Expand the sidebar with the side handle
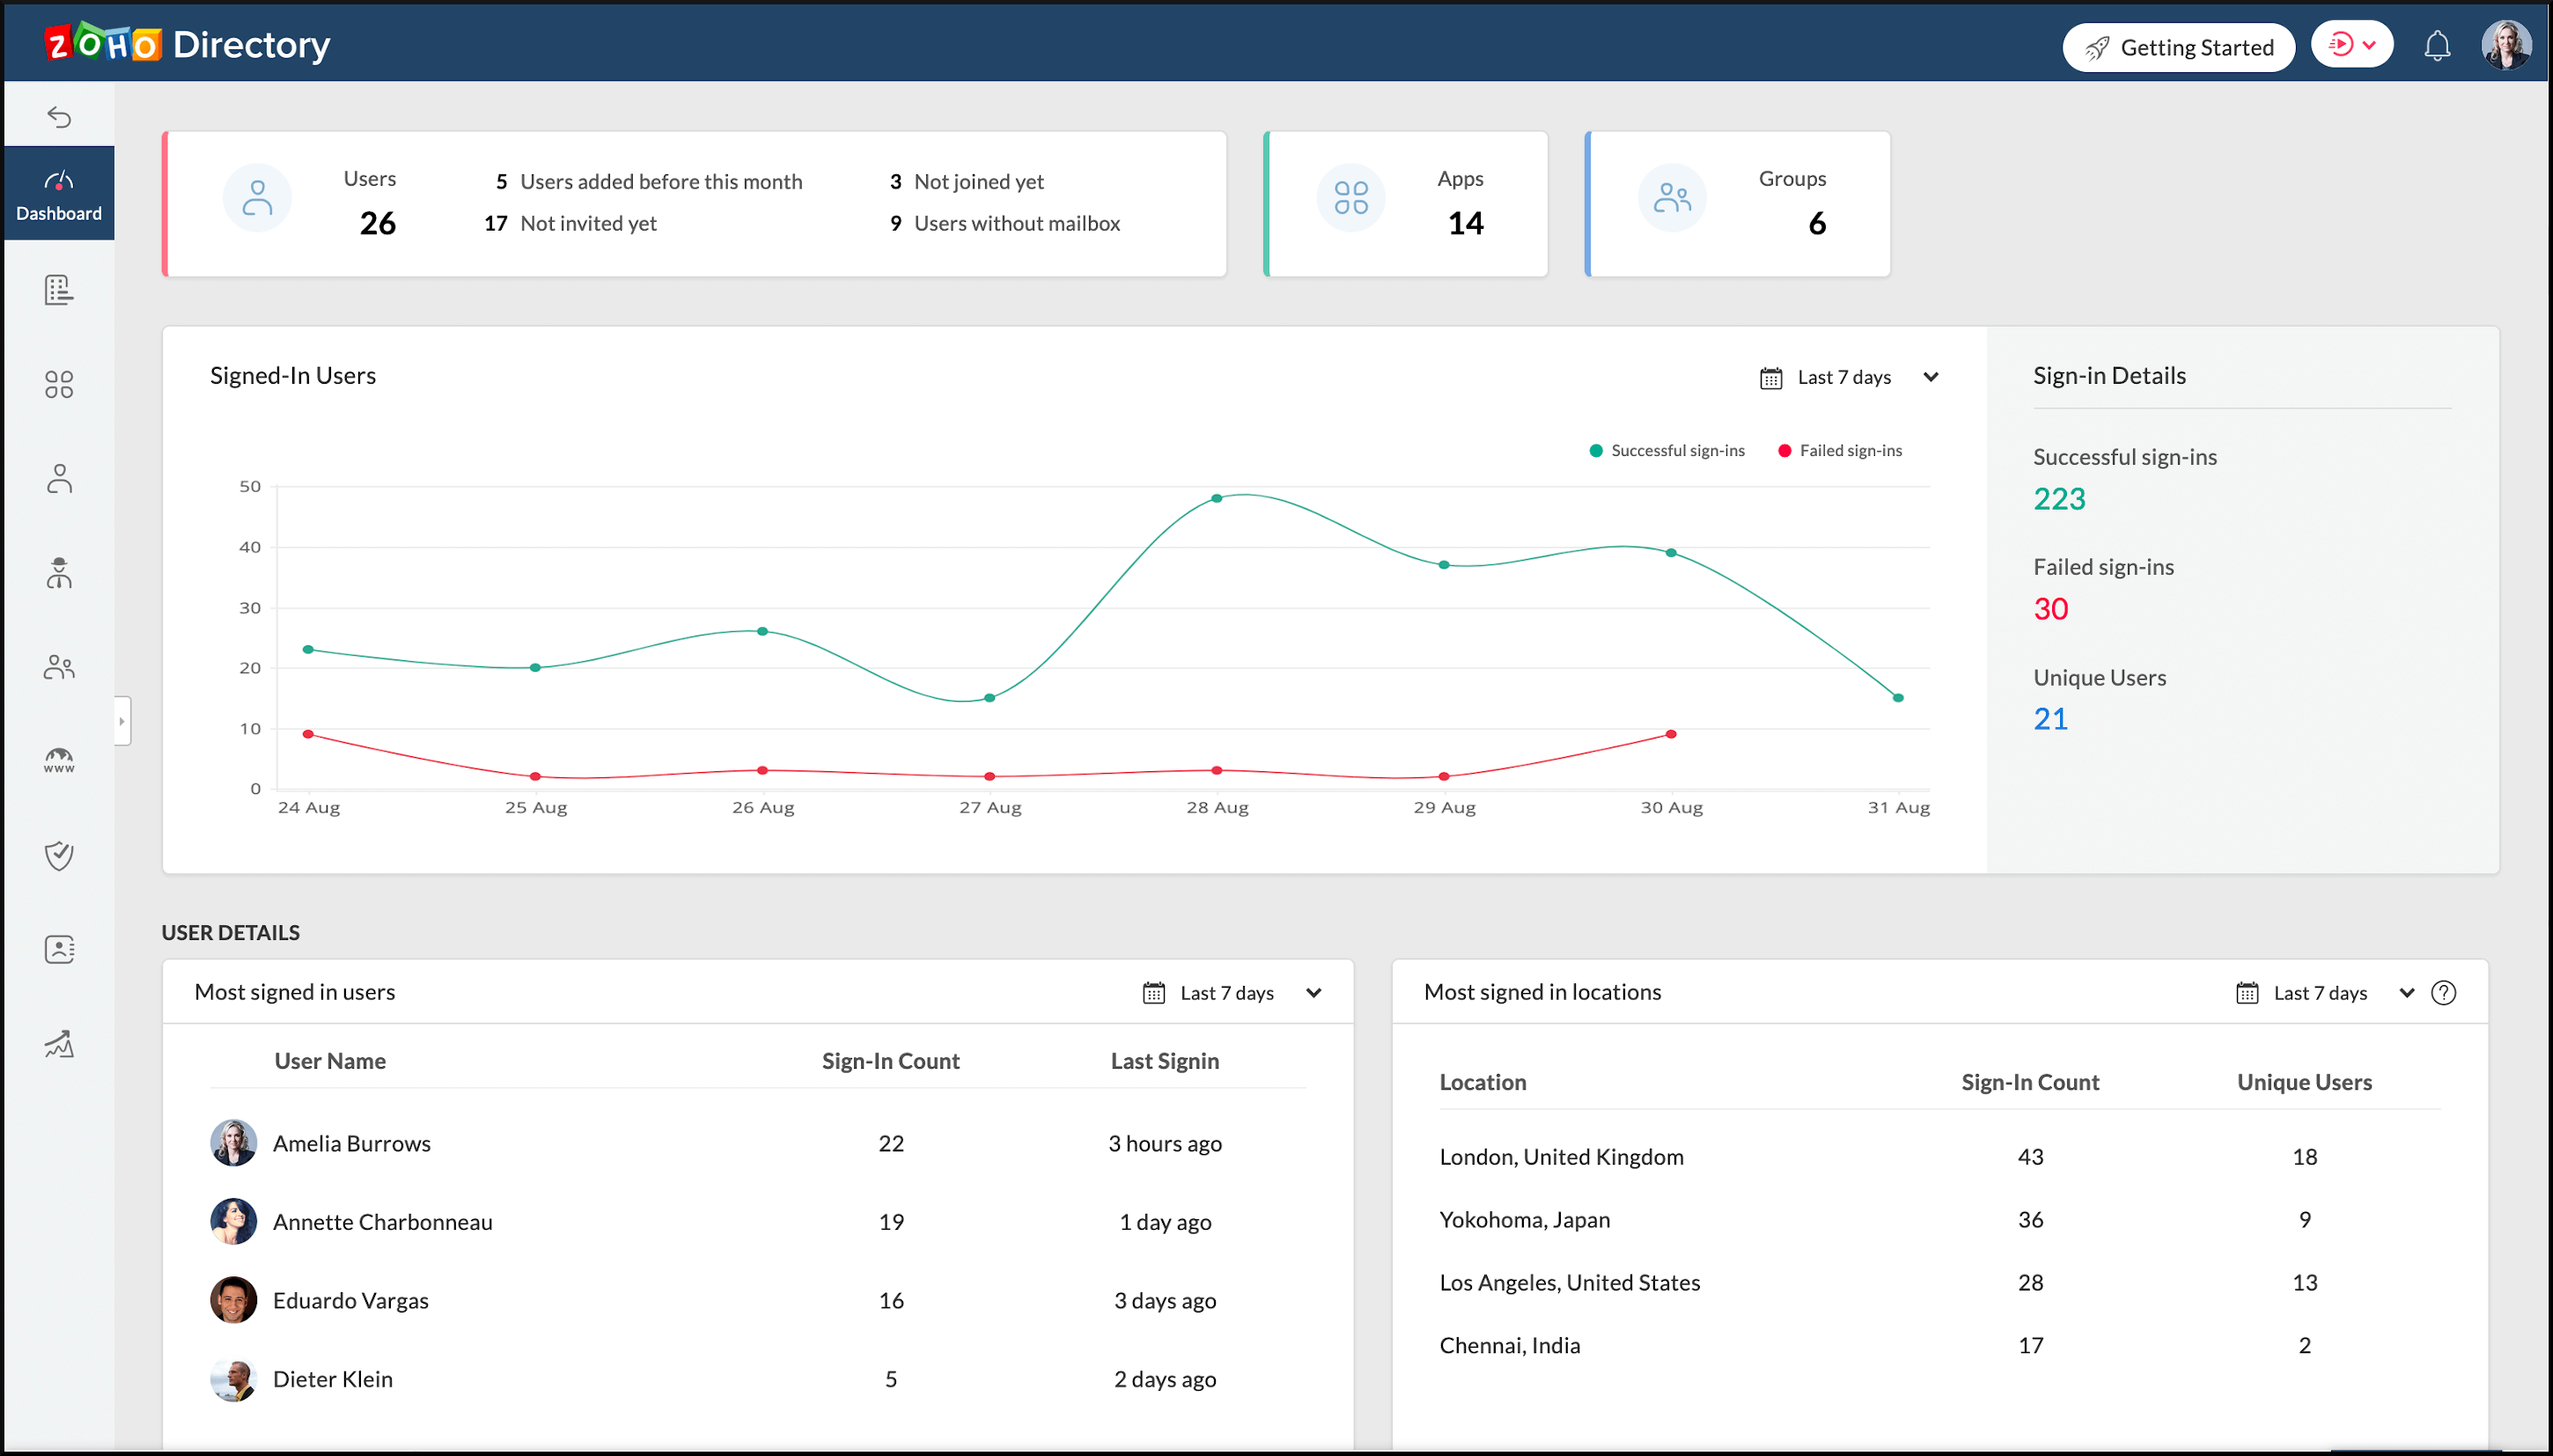This screenshot has height=1456, width=2553. point(122,721)
